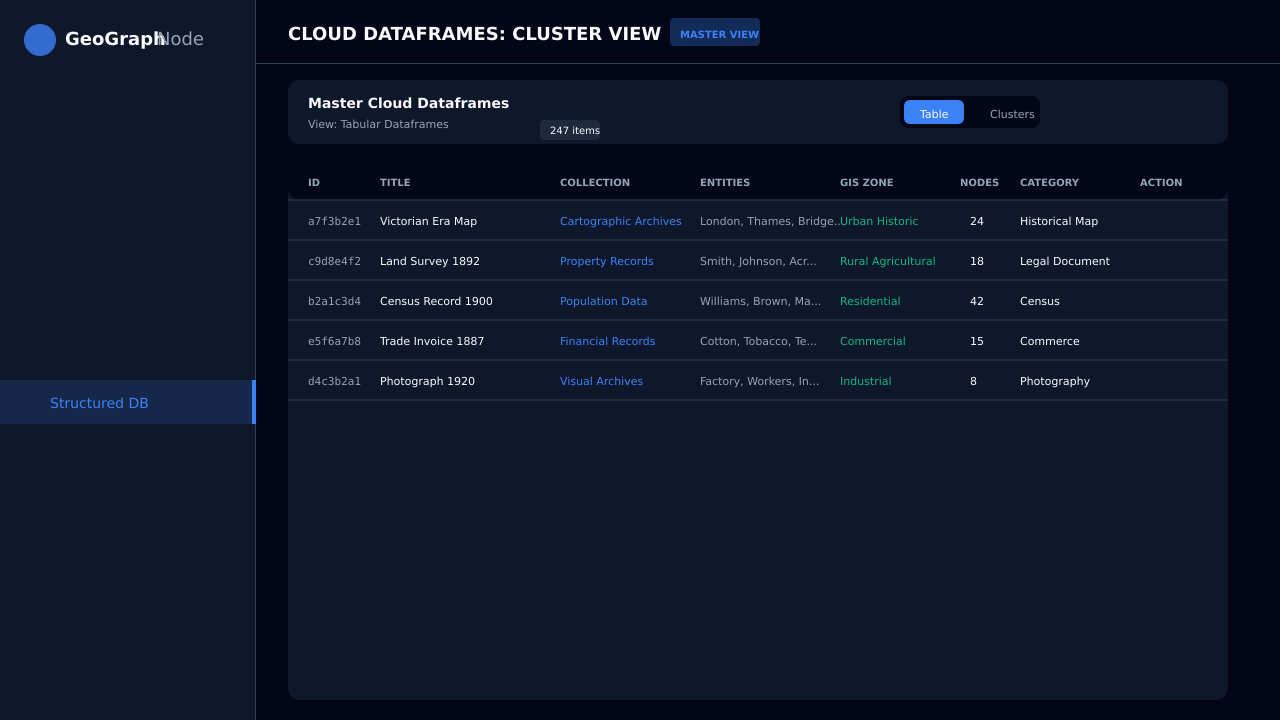
Task: Open the Visual Archives collection link
Action: point(601,381)
